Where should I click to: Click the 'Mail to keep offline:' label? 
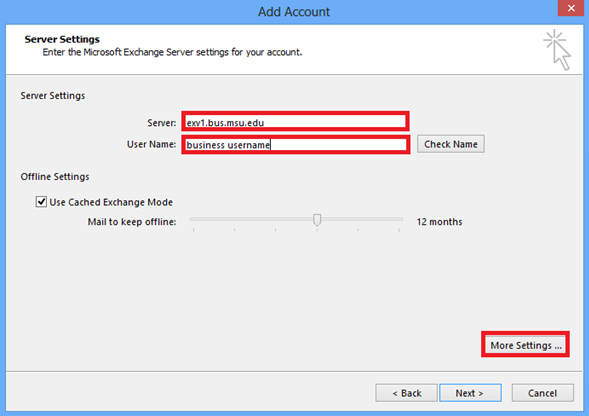pos(132,222)
